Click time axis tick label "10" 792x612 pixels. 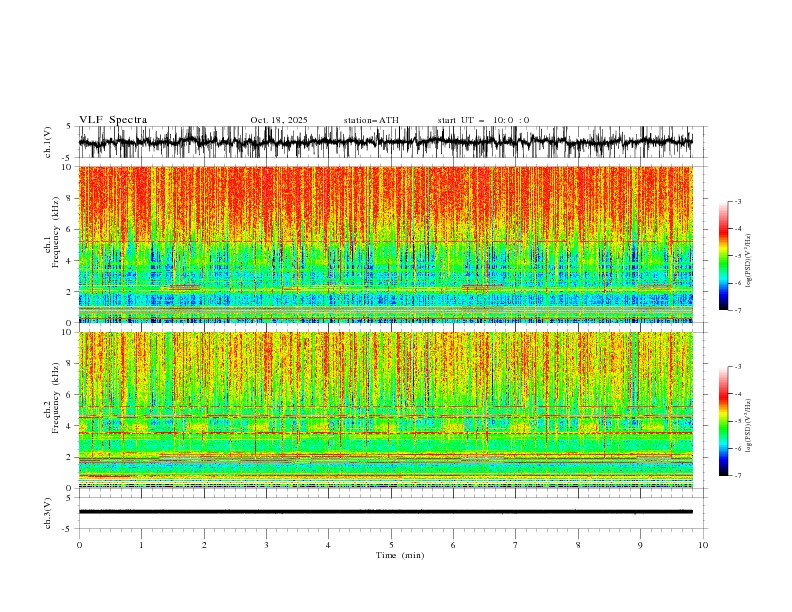pos(703,545)
